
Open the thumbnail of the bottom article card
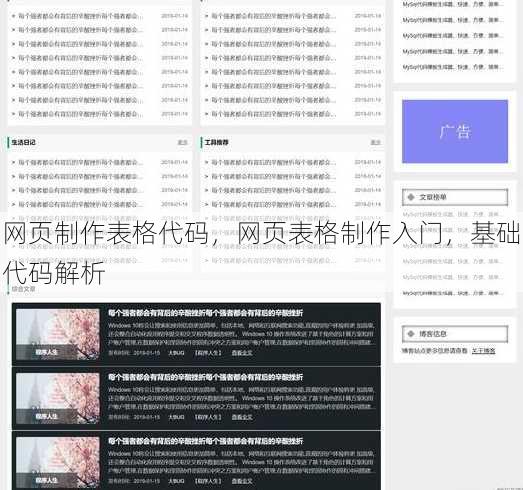click(x=58, y=462)
